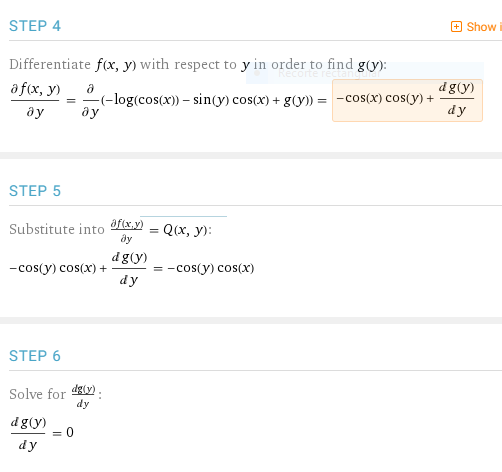
Task: Click the Solve for instruction text
Action: (x=38, y=394)
